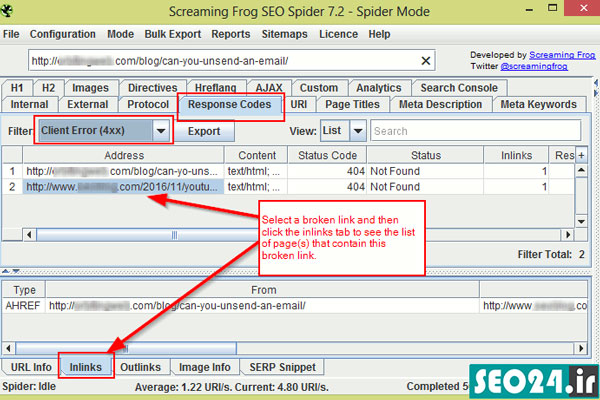Switch to the H2 tab
The width and height of the screenshot is (600, 400).
[x=48, y=88]
